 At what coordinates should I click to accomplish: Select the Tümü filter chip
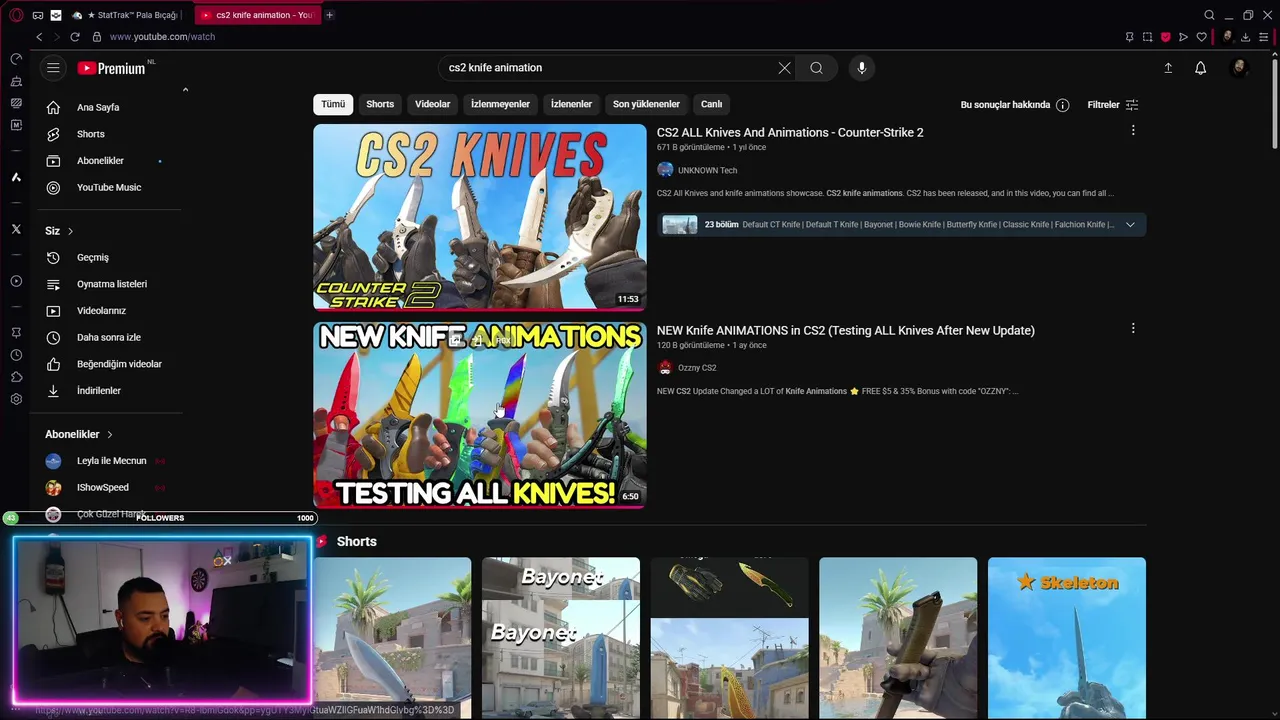pyautogui.click(x=333, y=104)
